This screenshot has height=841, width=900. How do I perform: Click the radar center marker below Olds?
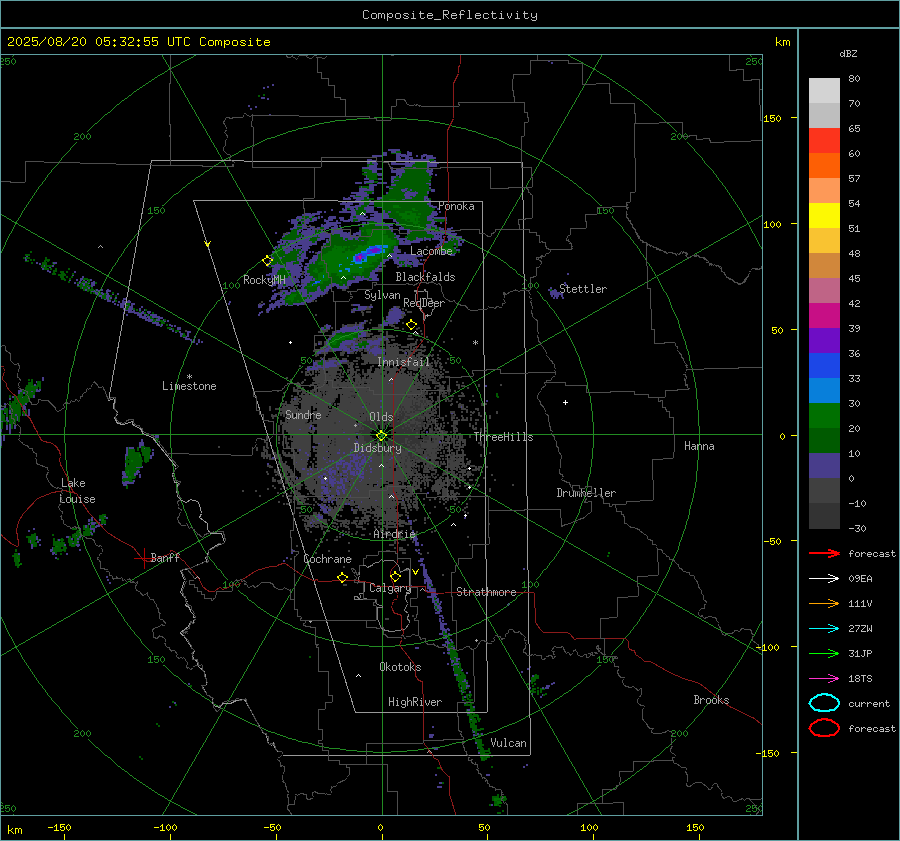(x=381, y=435)
